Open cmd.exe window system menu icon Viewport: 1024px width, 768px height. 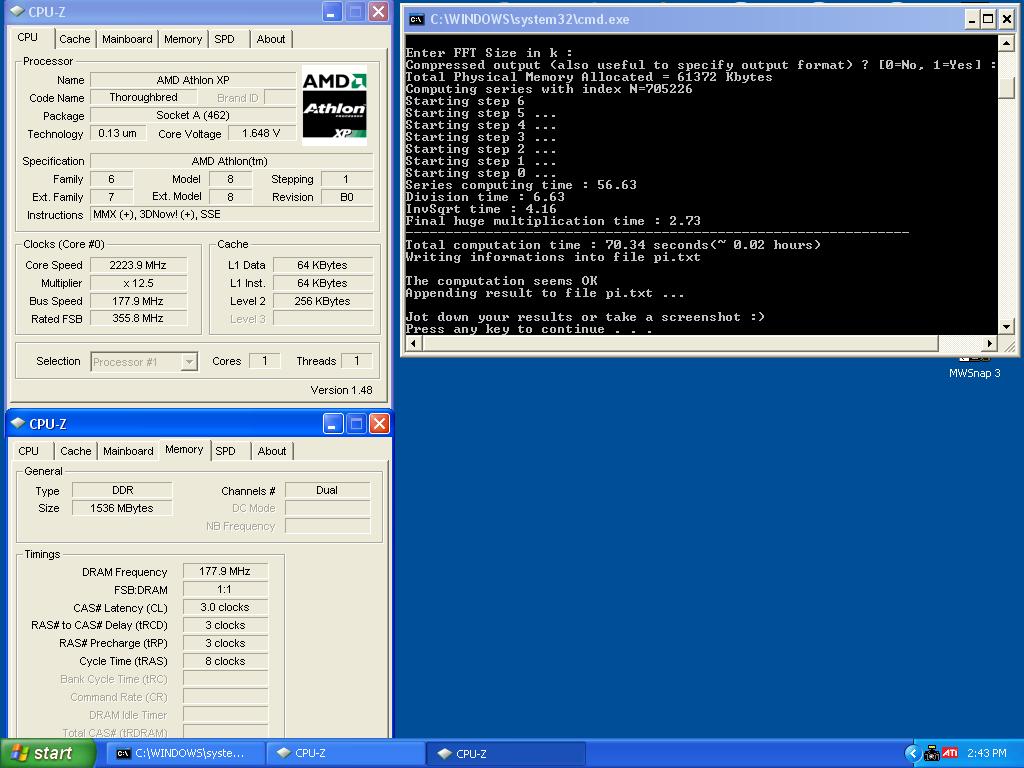[x=417, y=20]
